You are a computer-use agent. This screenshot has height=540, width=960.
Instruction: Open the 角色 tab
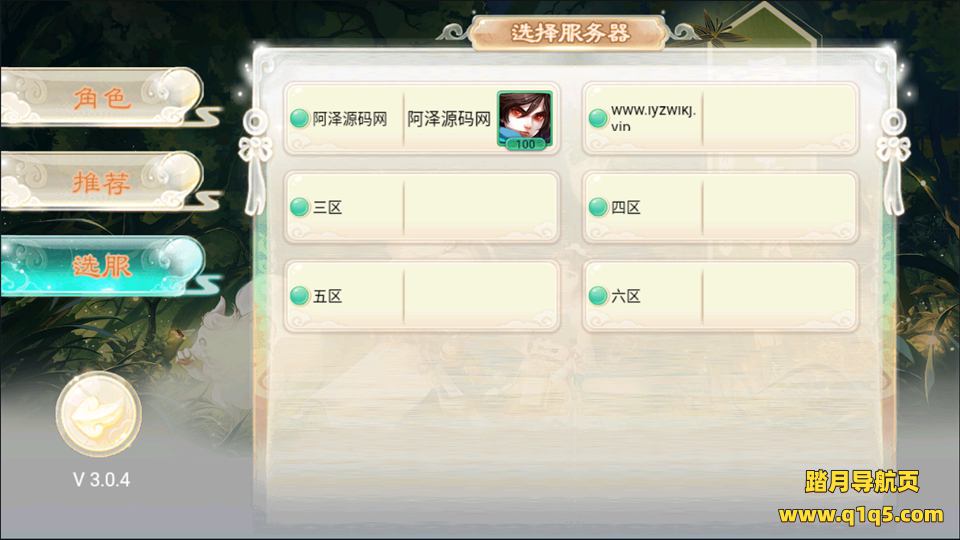102,97
